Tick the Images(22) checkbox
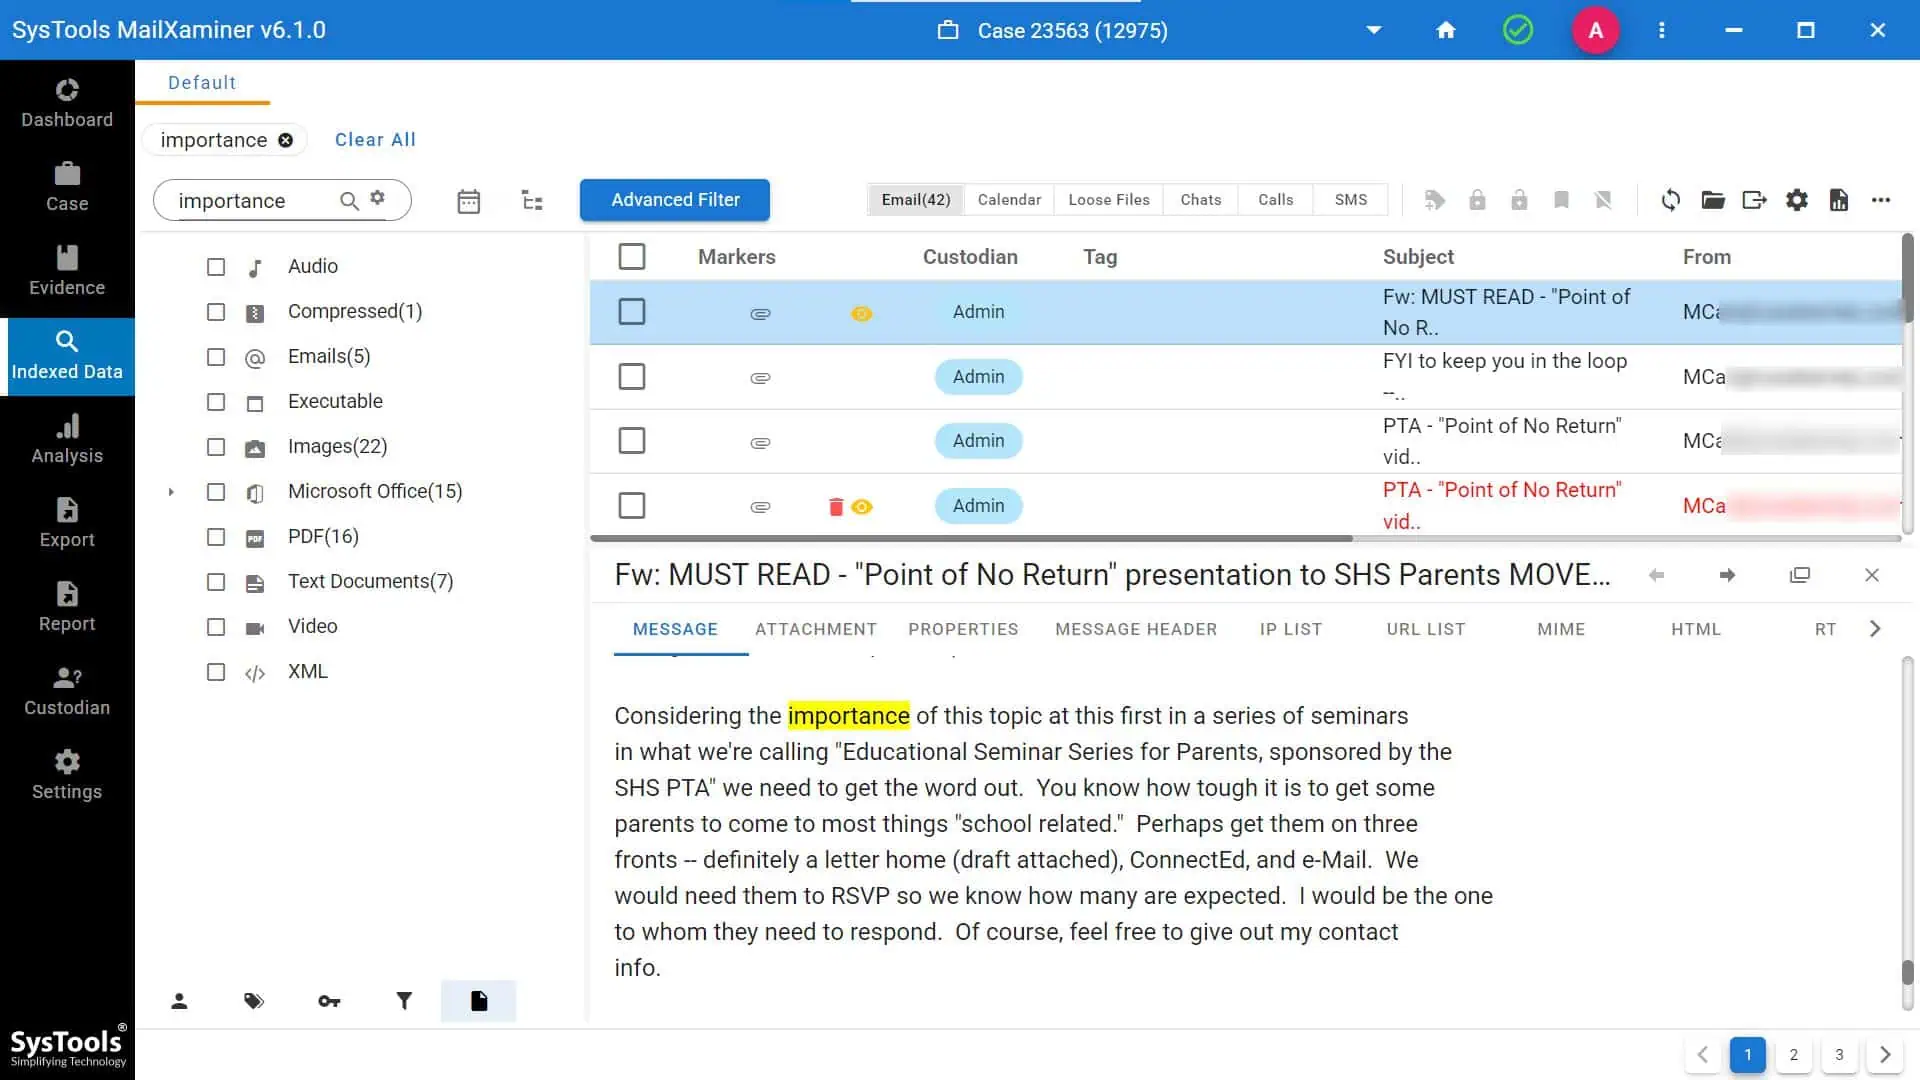 tap(216, 447)
